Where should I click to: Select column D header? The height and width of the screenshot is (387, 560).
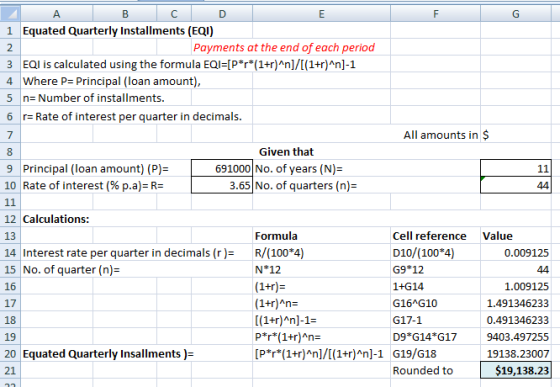pyautogui.click(x=222, y=14)
